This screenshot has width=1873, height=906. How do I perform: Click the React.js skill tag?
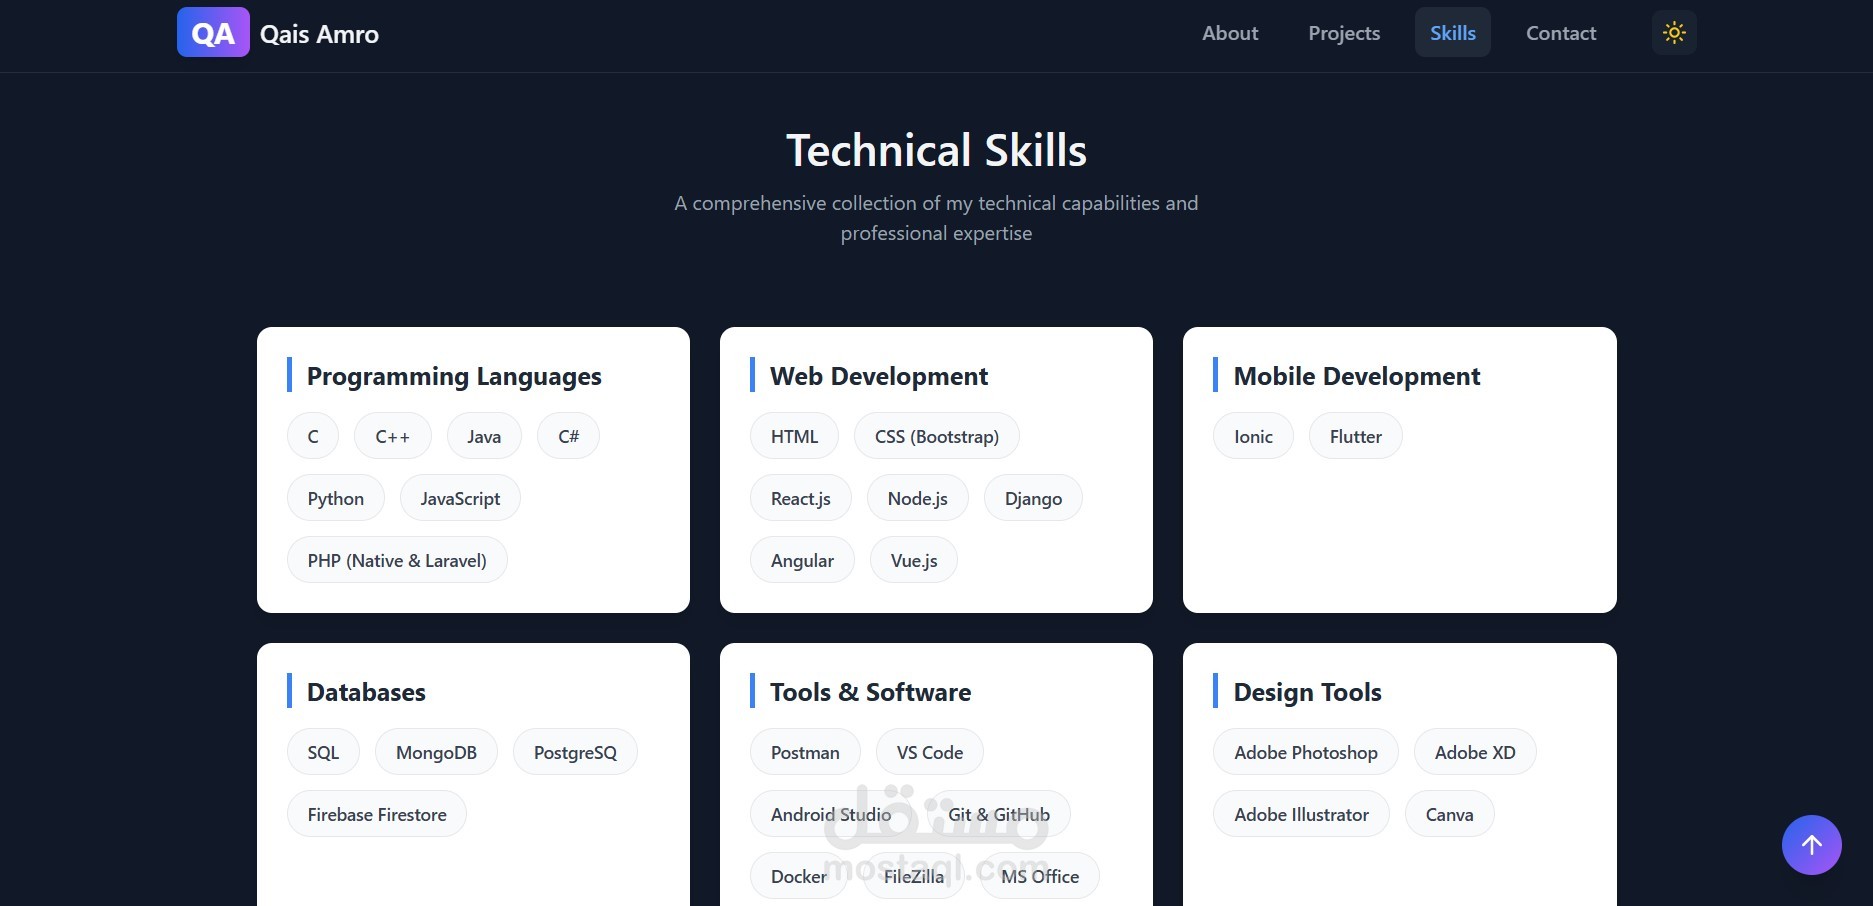pos(801,498)
